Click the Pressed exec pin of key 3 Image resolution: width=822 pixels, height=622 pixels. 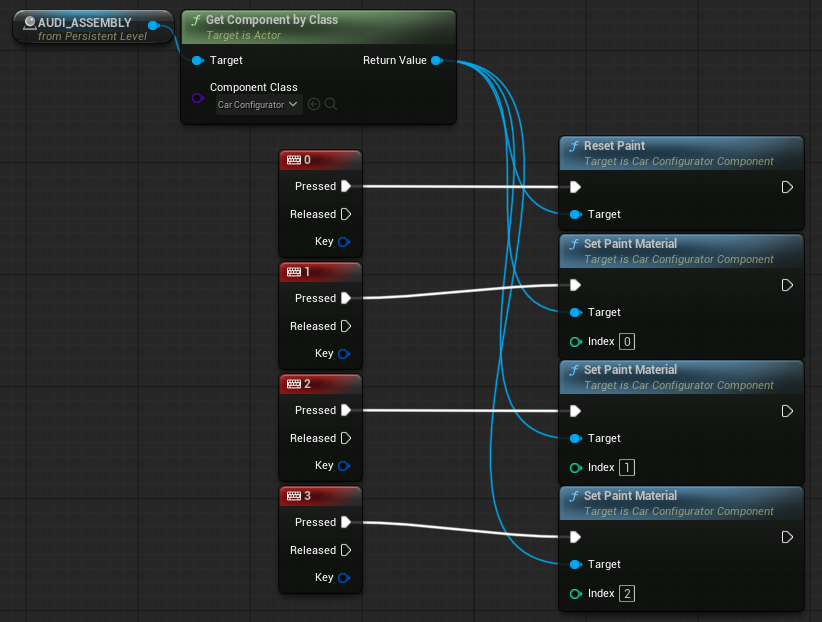345,522
